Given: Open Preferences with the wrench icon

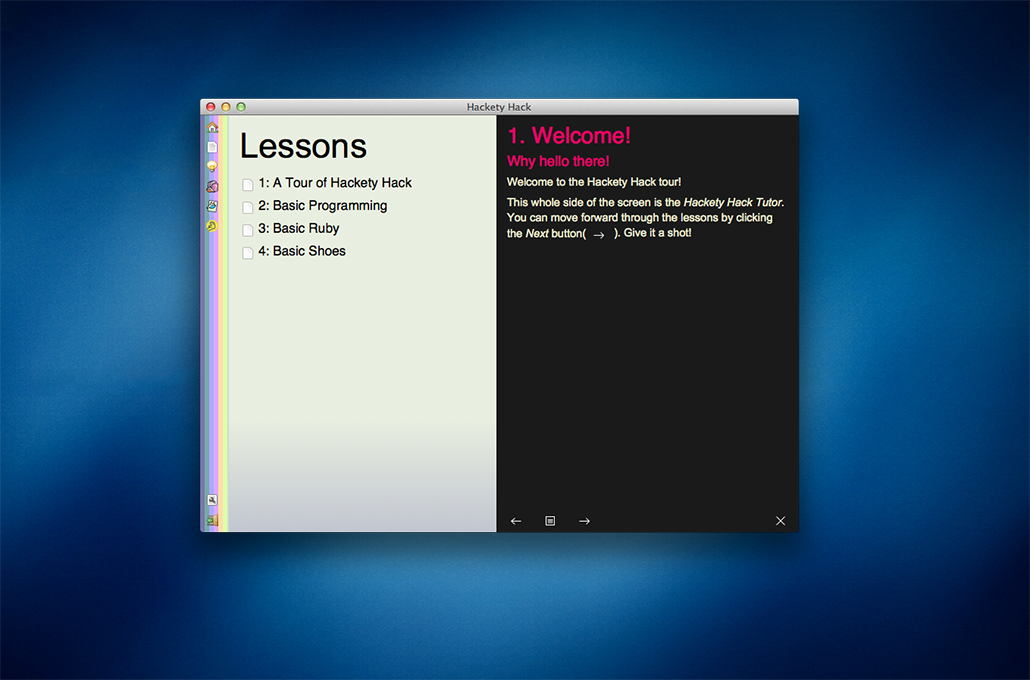Looking at the screenshot, I should click(x=212, y=500).
